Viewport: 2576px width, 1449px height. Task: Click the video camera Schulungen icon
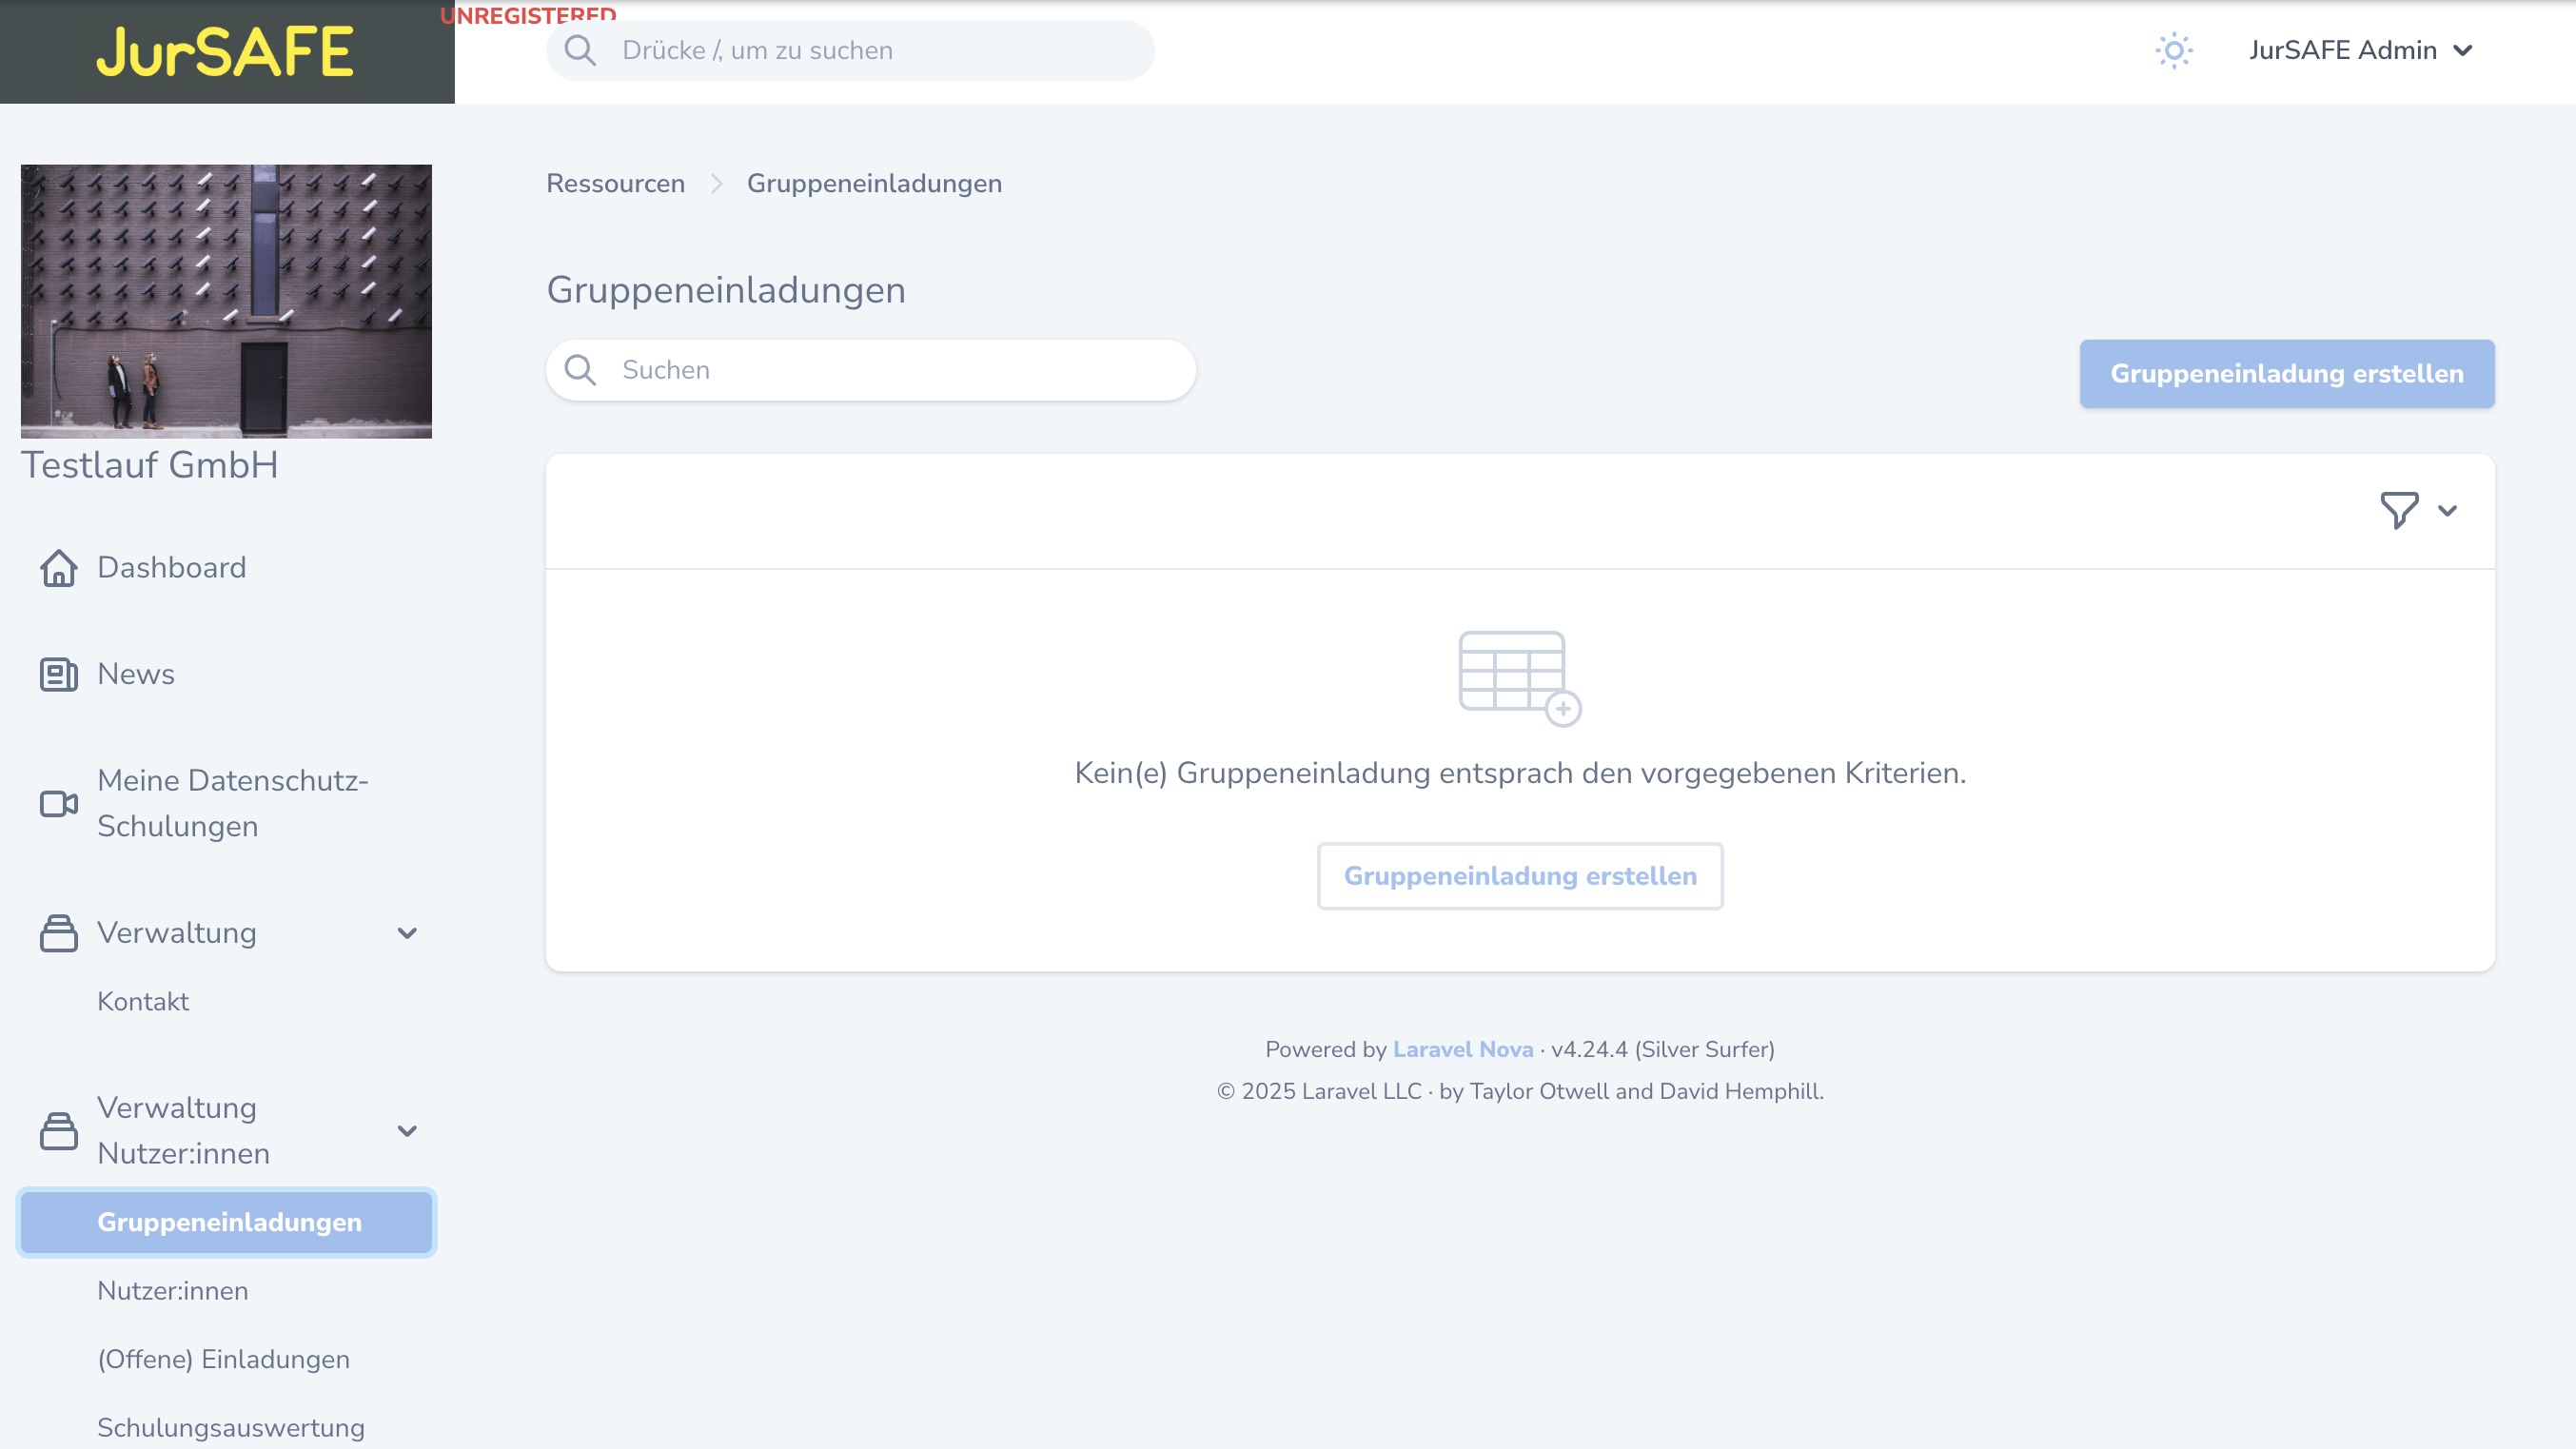[x=58, y=803]
